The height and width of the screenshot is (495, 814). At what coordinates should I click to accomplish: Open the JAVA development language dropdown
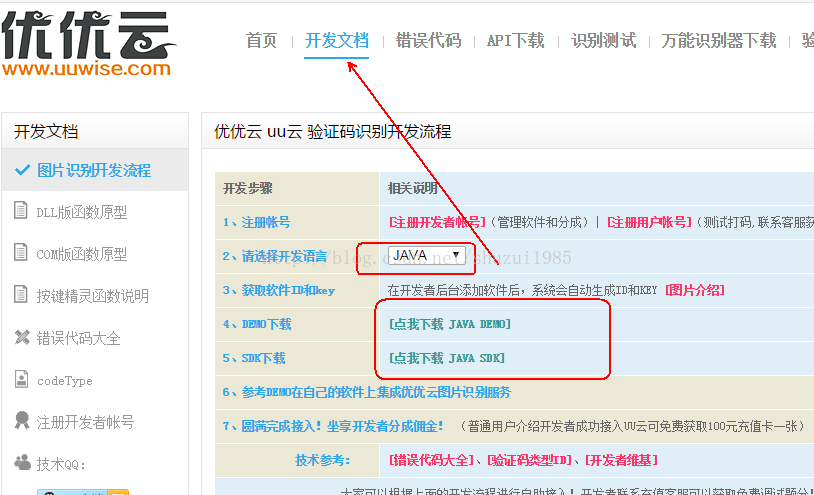pos(426,255)
